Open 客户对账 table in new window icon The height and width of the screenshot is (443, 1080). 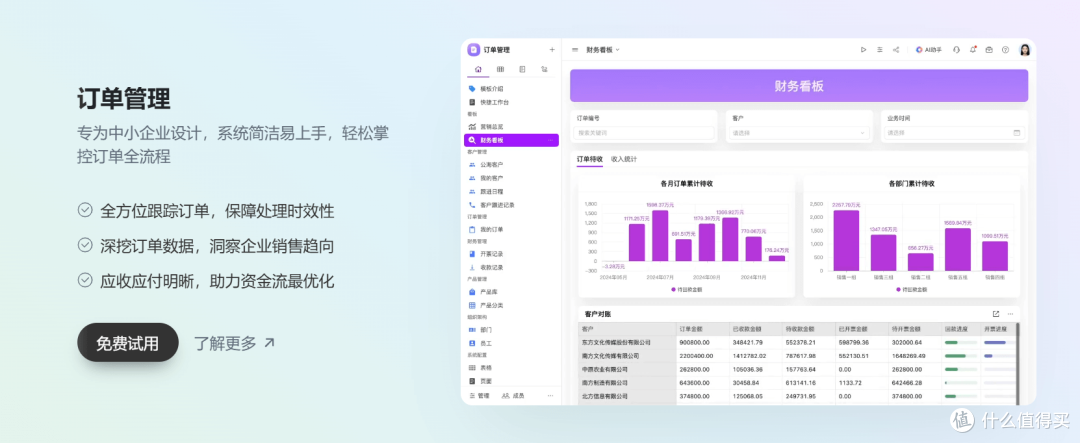pos(996,313)
